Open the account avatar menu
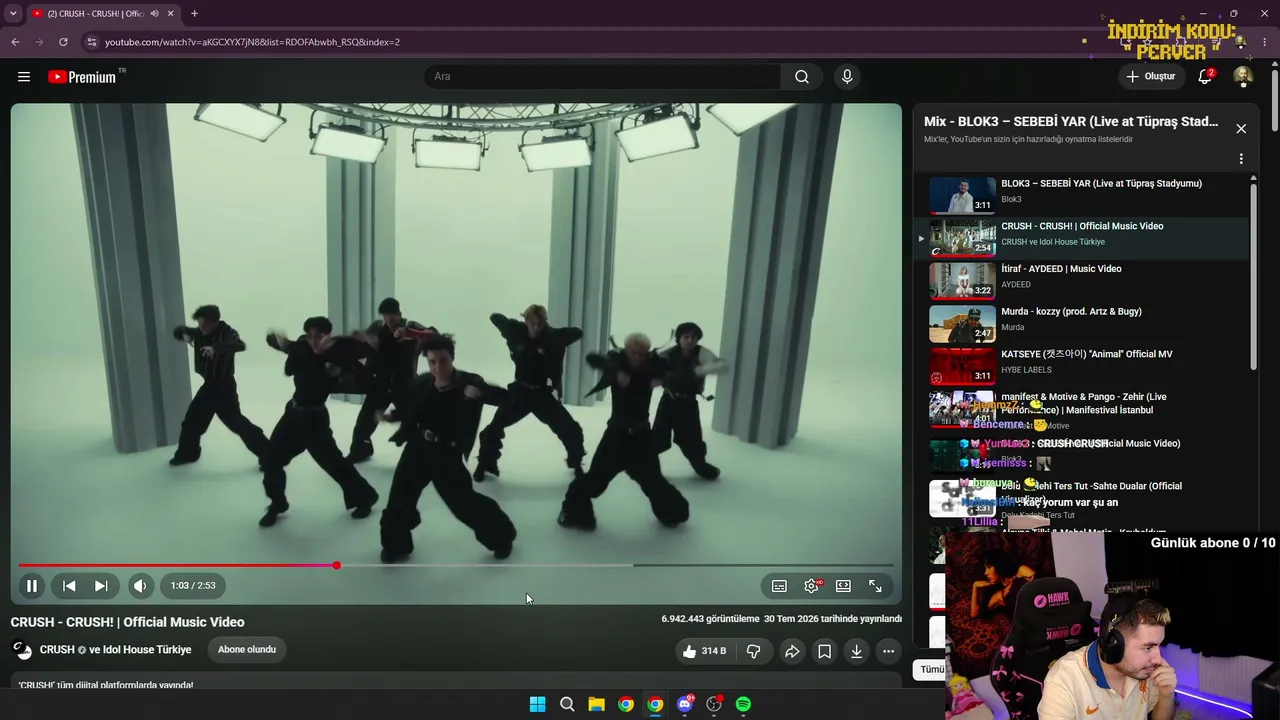1280x720 pixels. coord(1243,77)
